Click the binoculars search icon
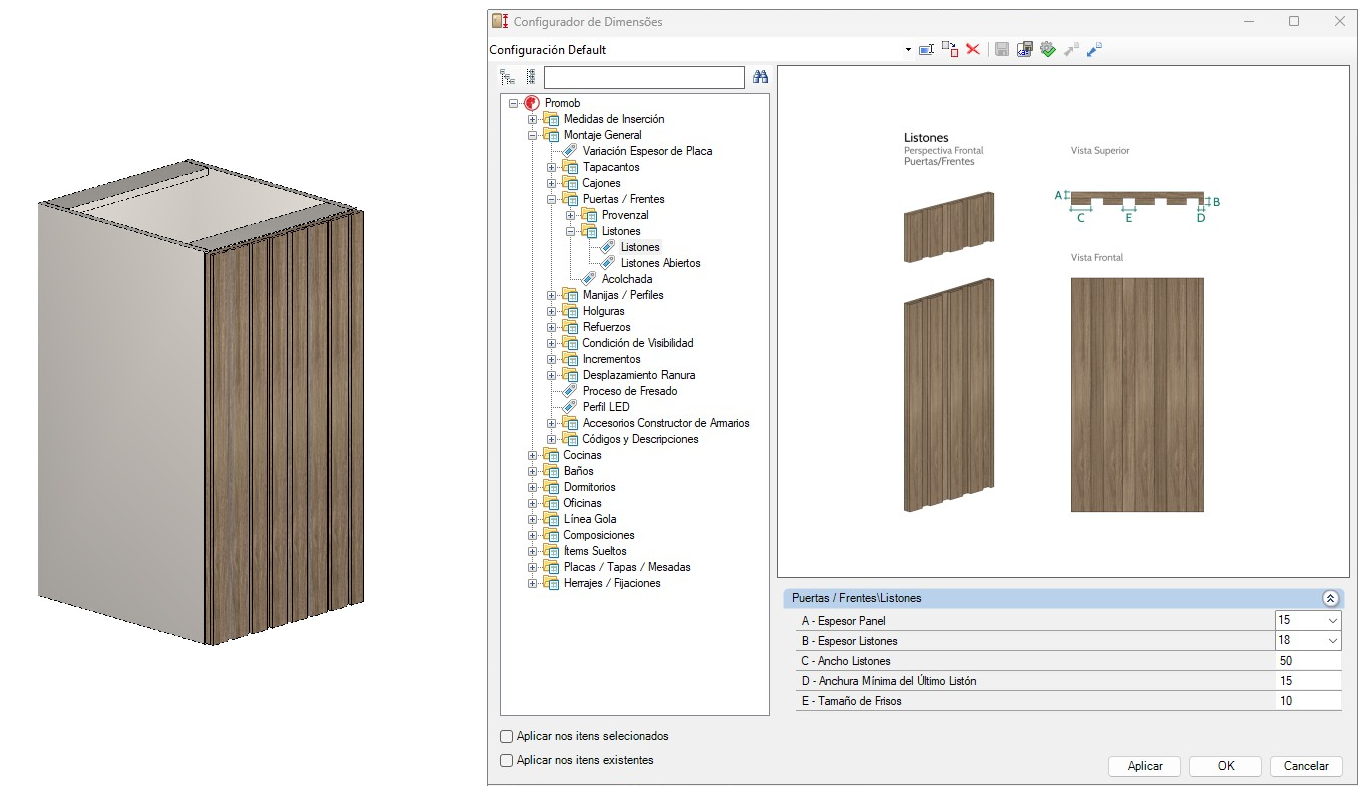Image resolution: width=1364 pixels, height=803 pixels. point(760,77)
